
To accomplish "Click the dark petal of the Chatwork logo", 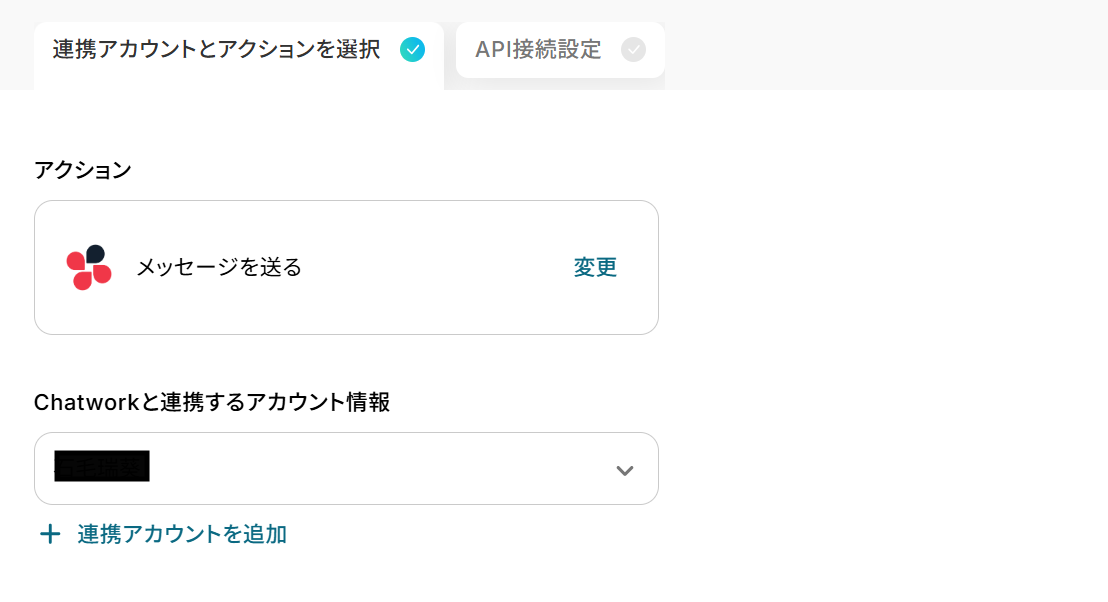I will [x=96, y=254].
